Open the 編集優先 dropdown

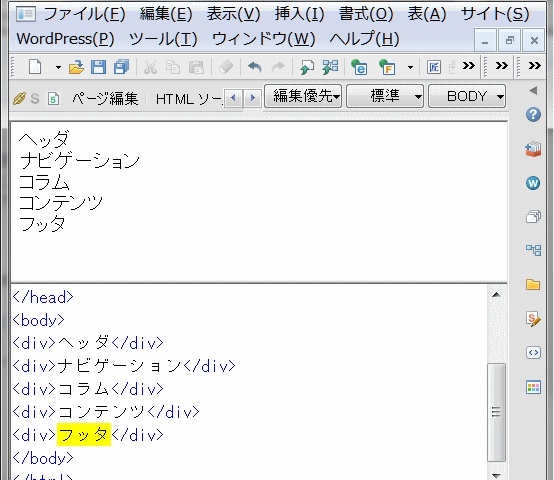pos(303,96)
